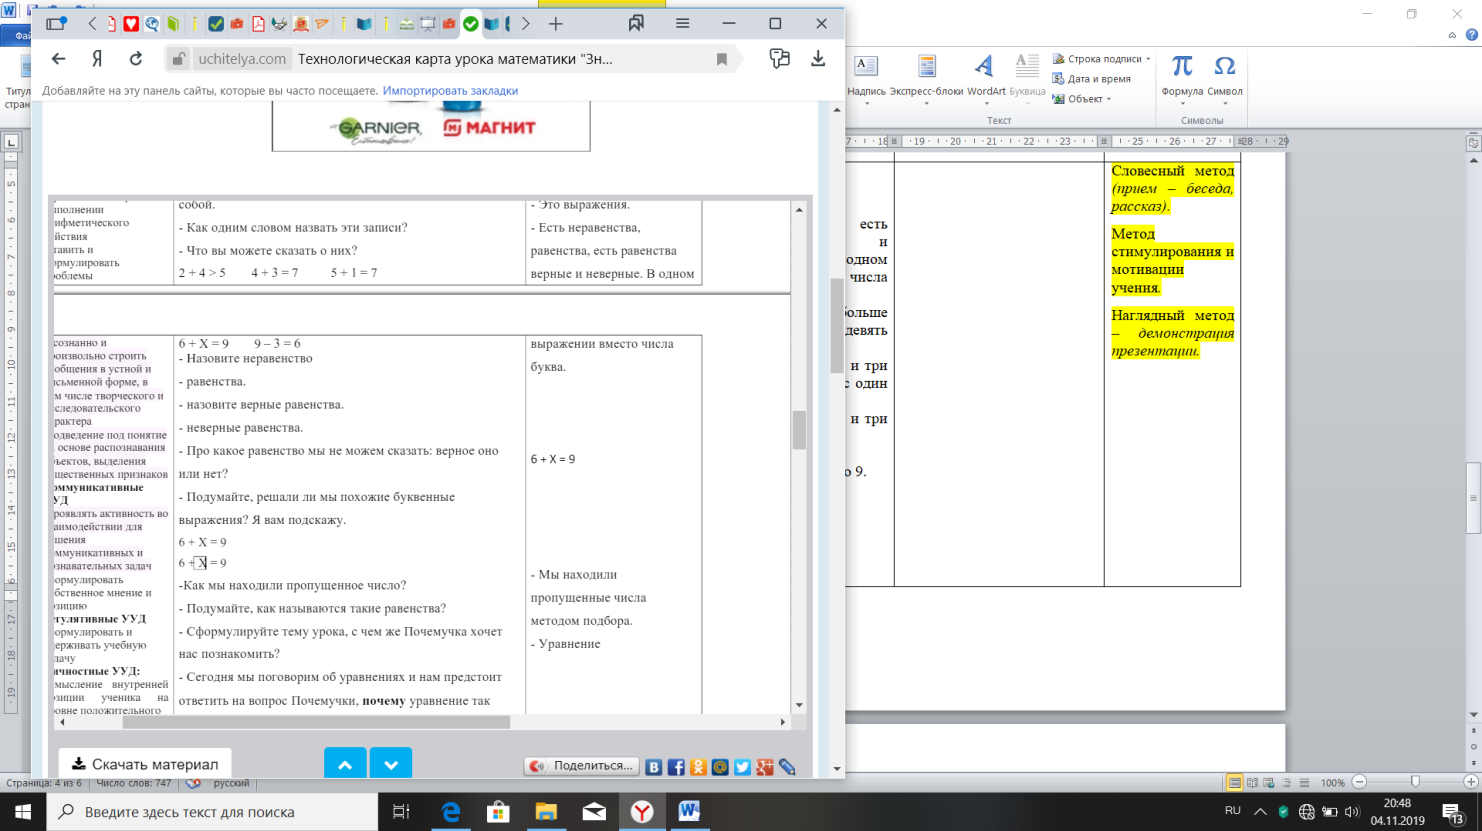Click the document viewer scroll-down arrow
The image size is (1482, 831).
(x=799, y=706)
